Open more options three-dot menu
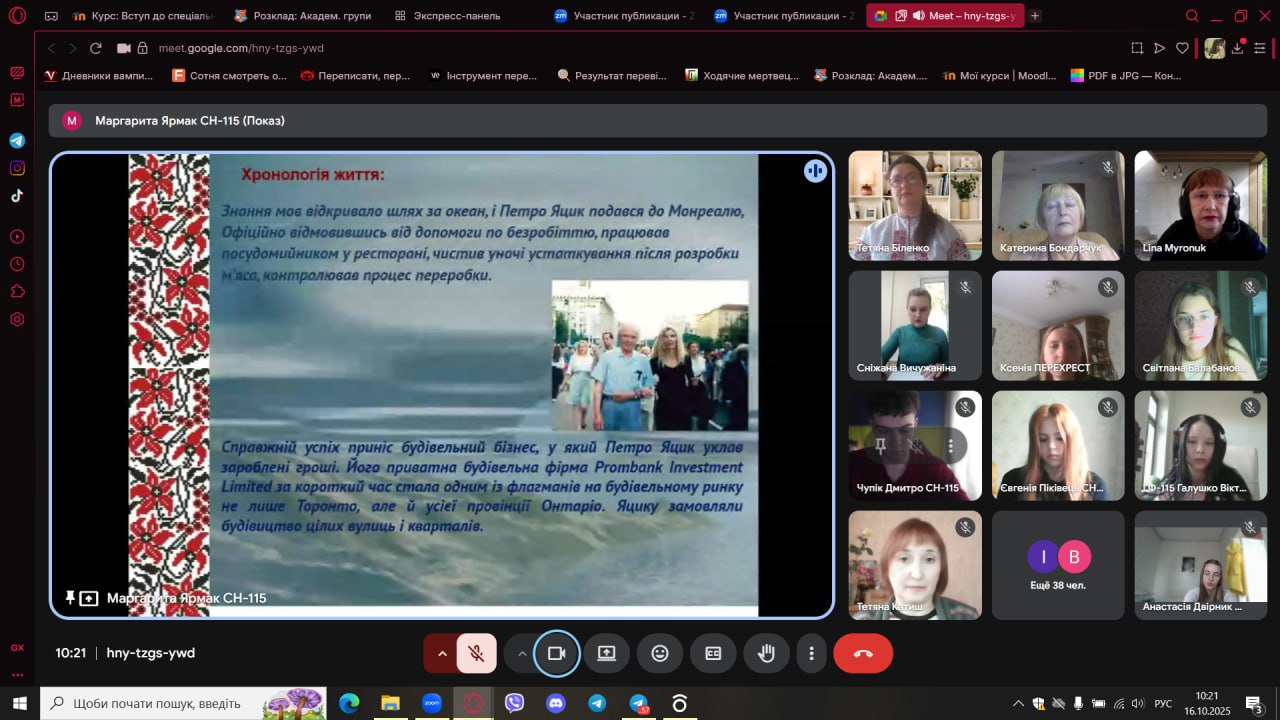This screenshot has height=720, width=1280. (811, 653)
